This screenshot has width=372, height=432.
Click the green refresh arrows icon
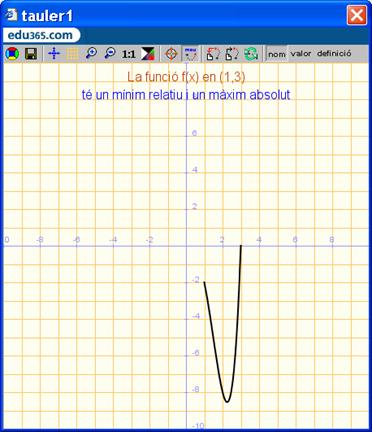(x=251, y=54)
